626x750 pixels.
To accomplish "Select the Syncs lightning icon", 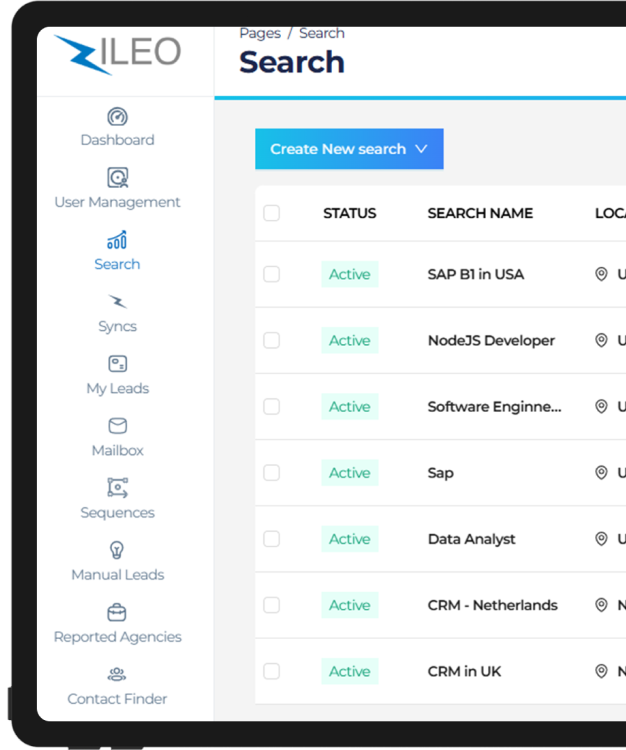I will [117, 302].
